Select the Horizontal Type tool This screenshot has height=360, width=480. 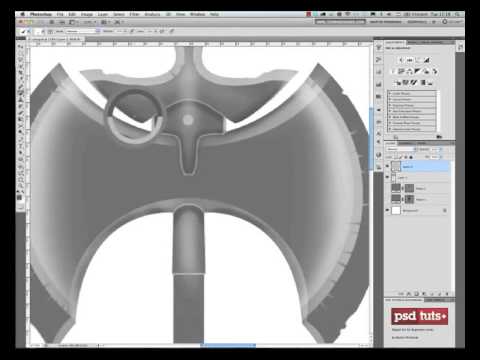21,146
